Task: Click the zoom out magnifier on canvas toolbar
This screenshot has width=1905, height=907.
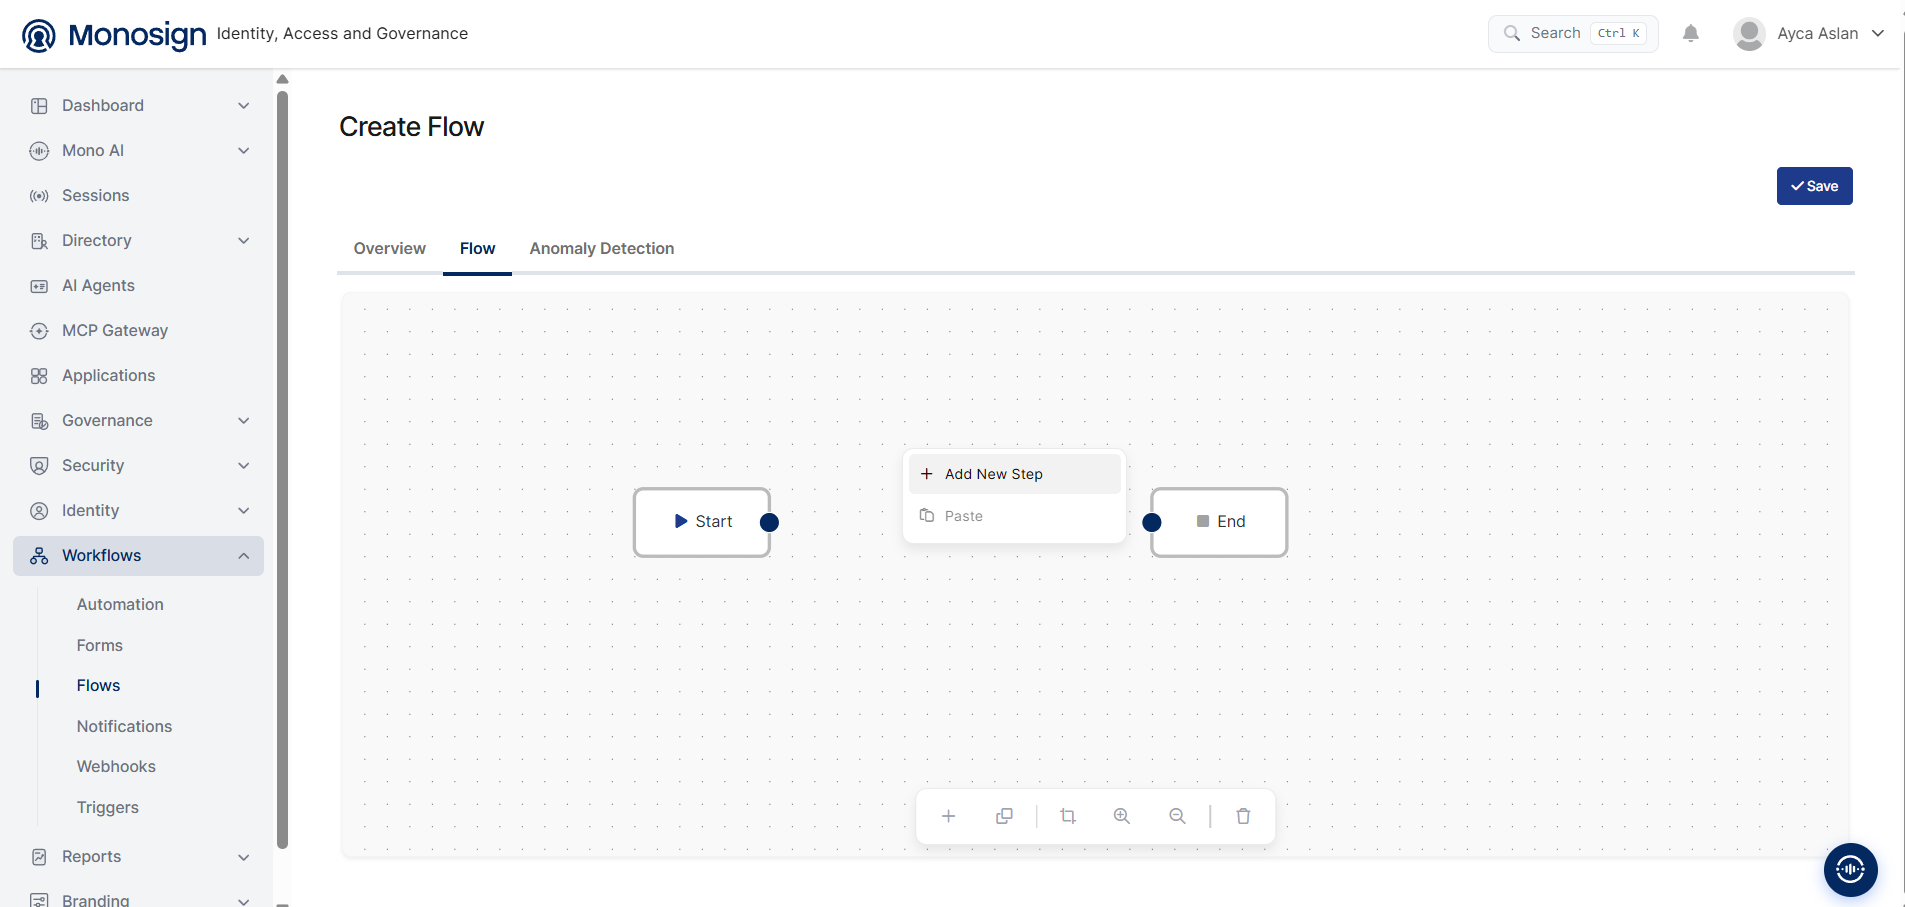Action: pyautogui.click(x=1177, y=816)
